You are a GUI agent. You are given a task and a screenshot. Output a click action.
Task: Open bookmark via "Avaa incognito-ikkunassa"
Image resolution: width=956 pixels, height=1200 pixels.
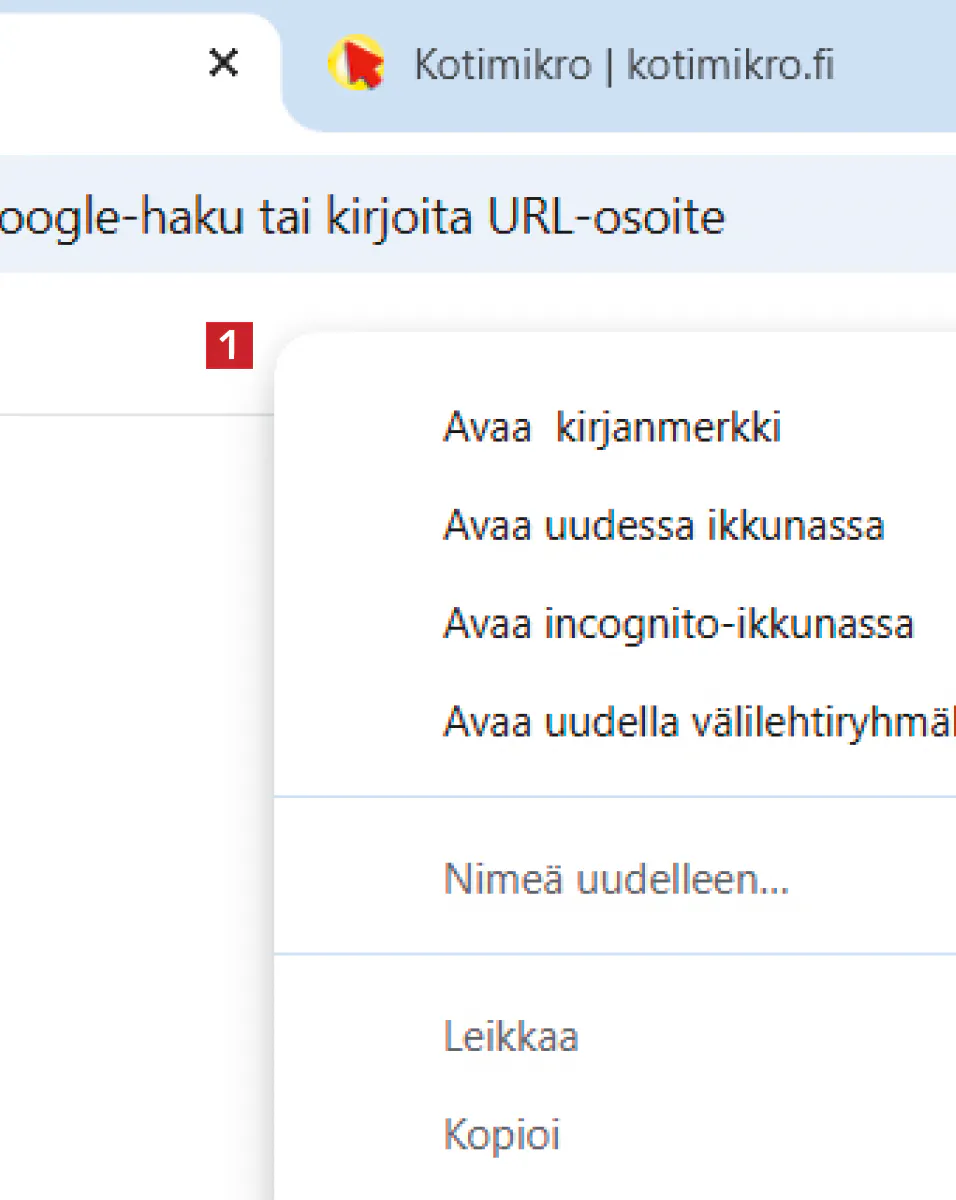click(678, 624)
